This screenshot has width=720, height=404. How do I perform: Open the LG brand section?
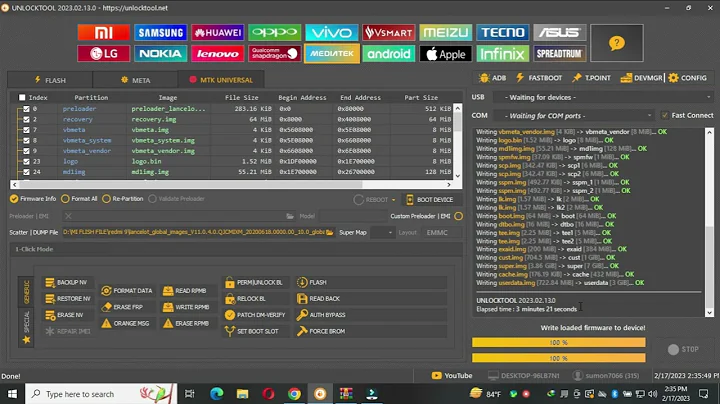click(x=104, y=54)
